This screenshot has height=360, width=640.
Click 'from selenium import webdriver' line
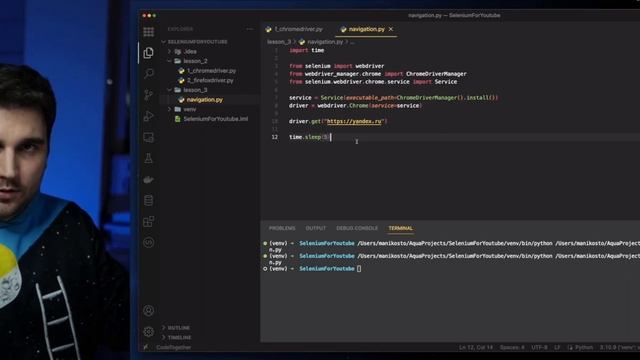pyautogui.click(x=336, y=66)
